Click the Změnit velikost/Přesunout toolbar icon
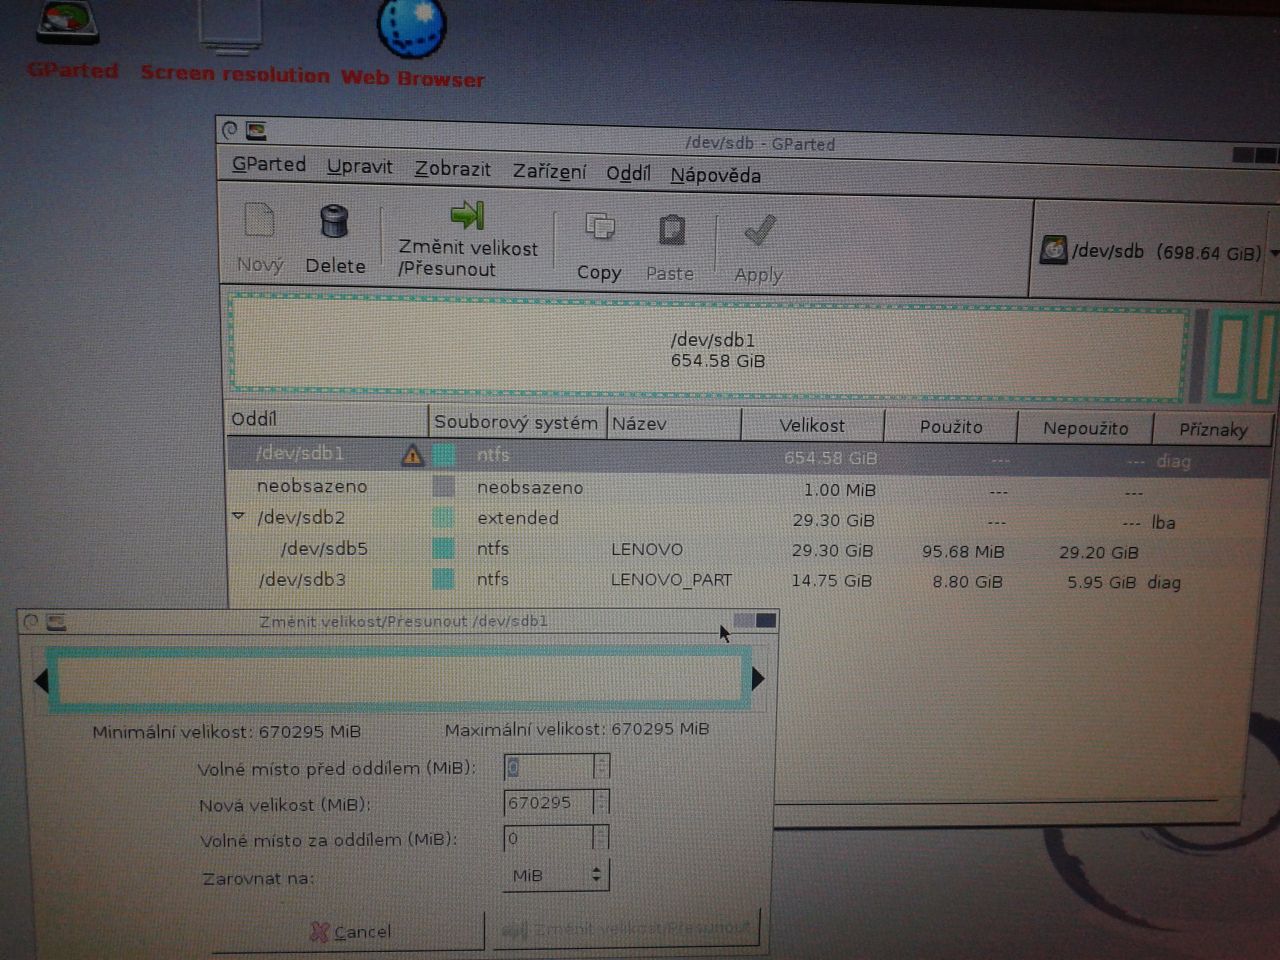 click(x=467, y=215)
